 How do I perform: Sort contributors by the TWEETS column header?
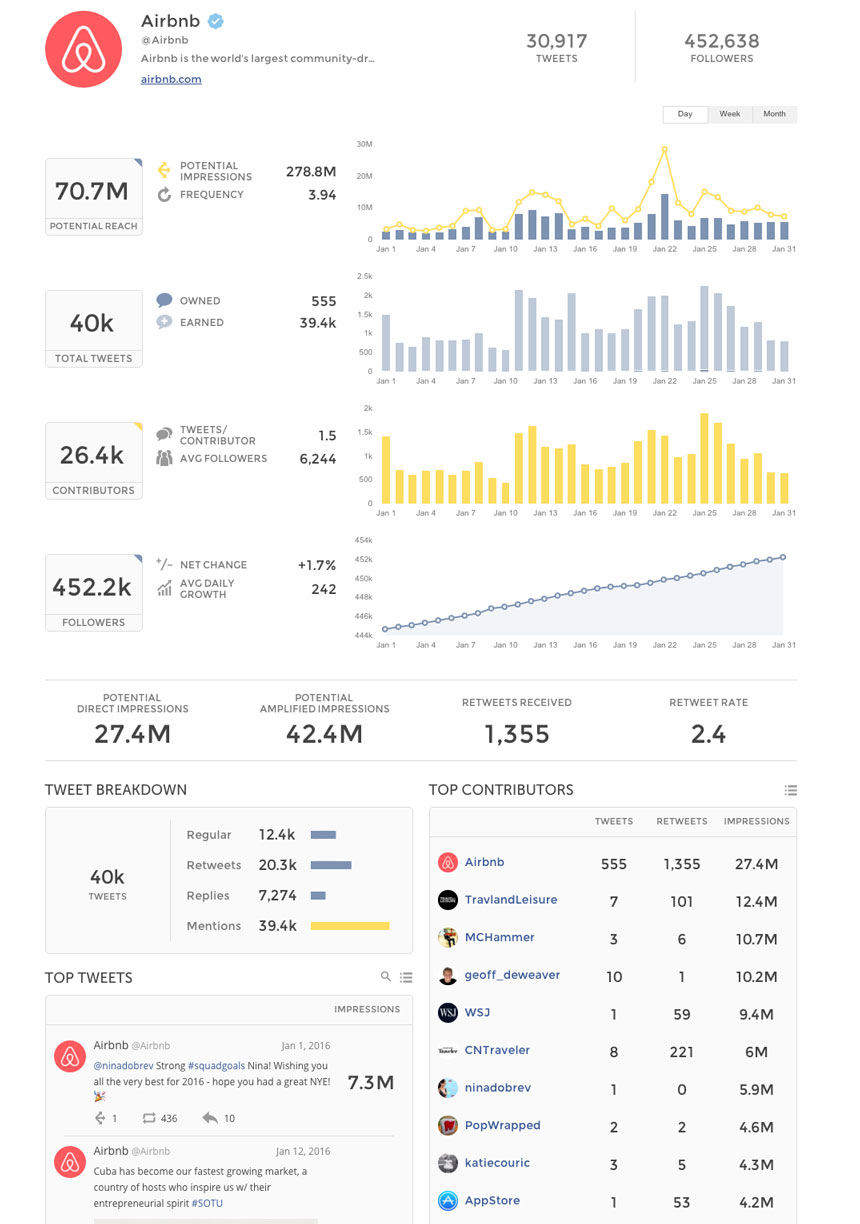tap(614, 821)
